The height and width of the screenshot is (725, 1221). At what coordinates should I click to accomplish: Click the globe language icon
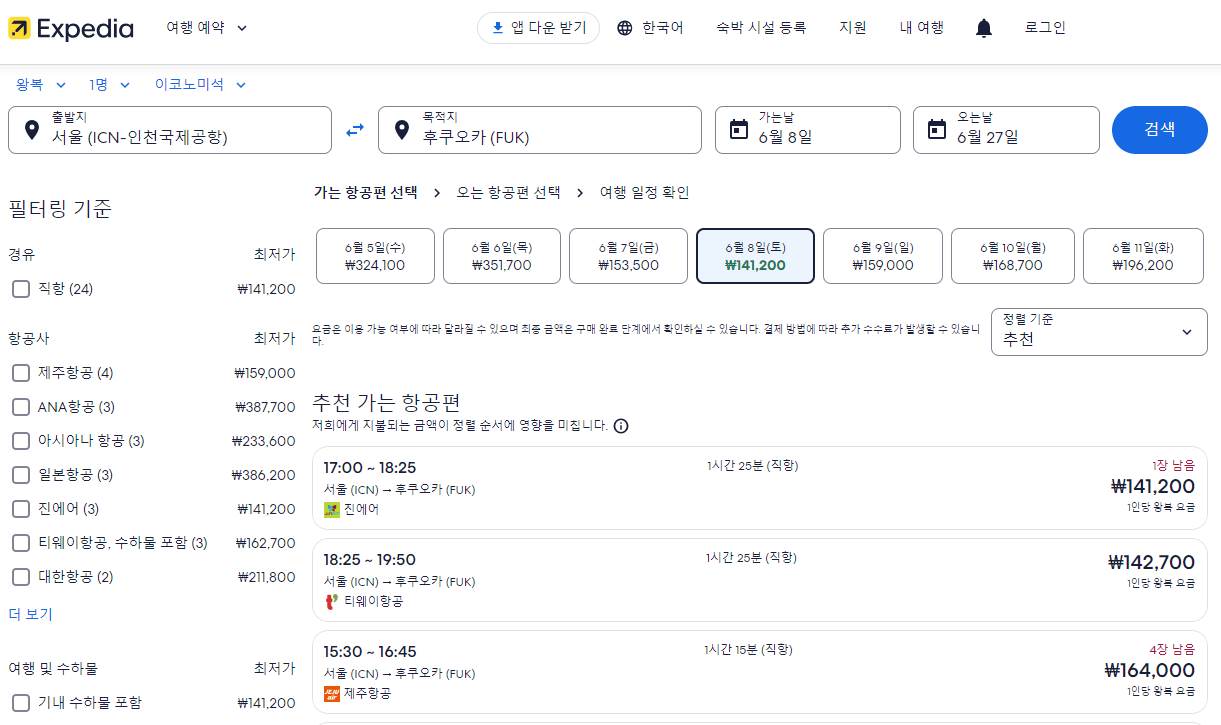(625, 28)
